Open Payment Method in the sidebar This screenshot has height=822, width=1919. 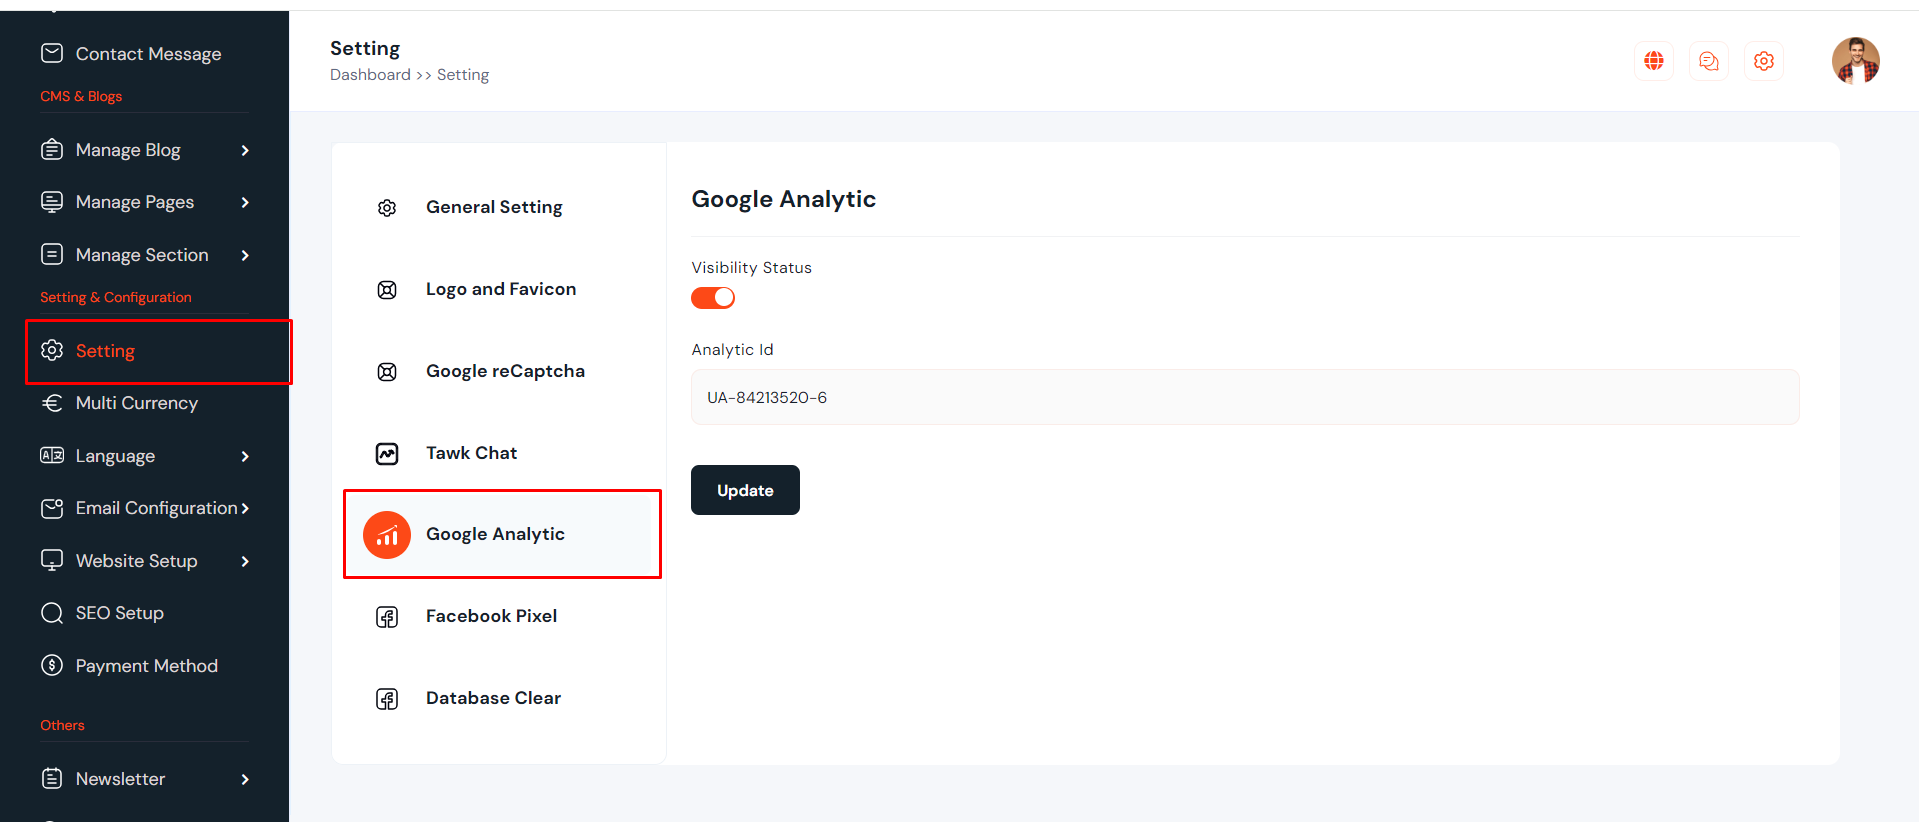click(146, 666)
